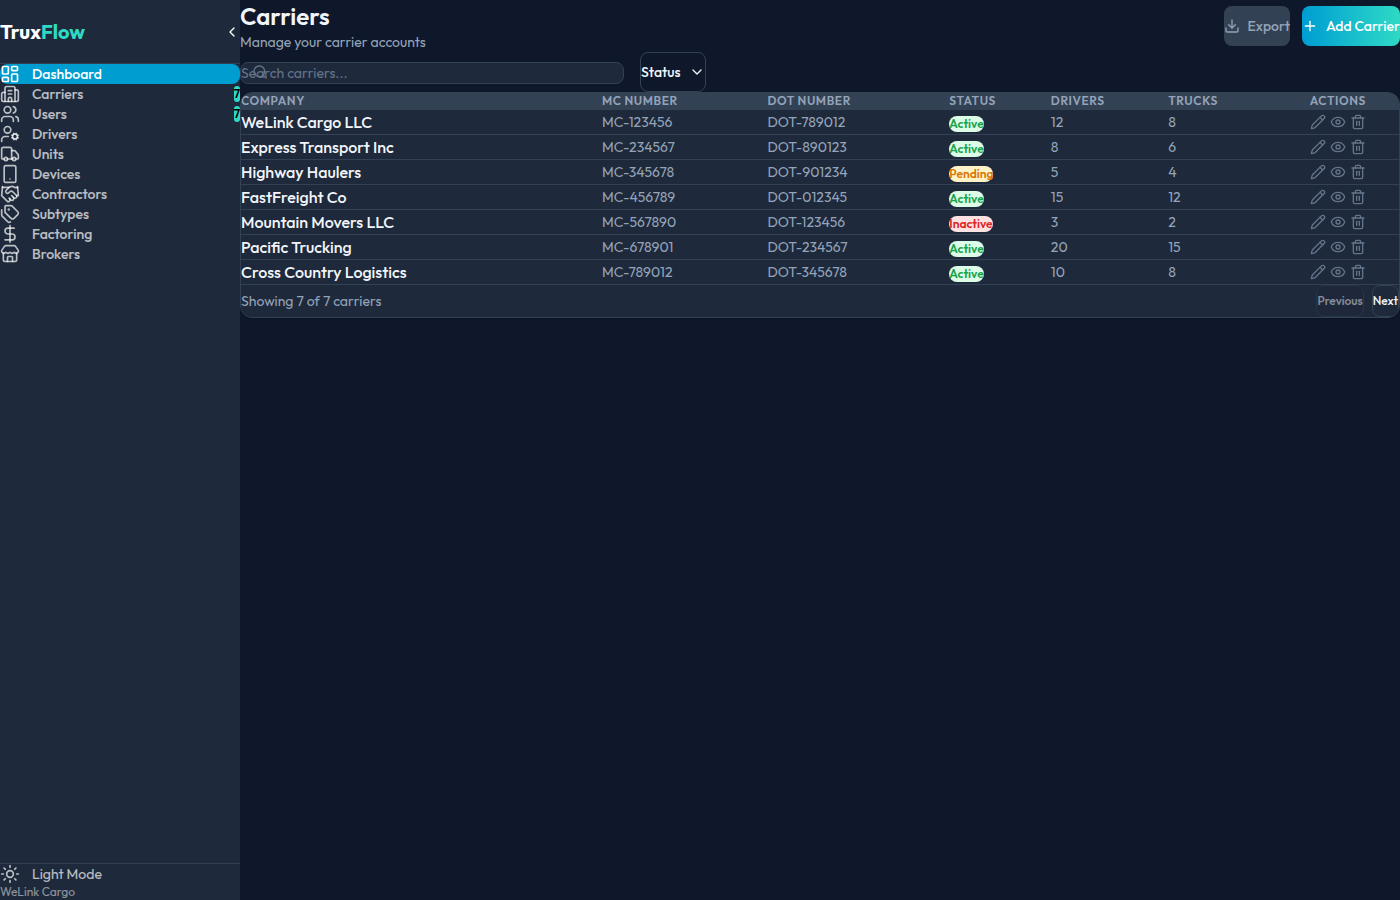Screen dimensions: 1400x900
Task: Select the Devices sidebar icon
Action: click(x=11, y=173)
